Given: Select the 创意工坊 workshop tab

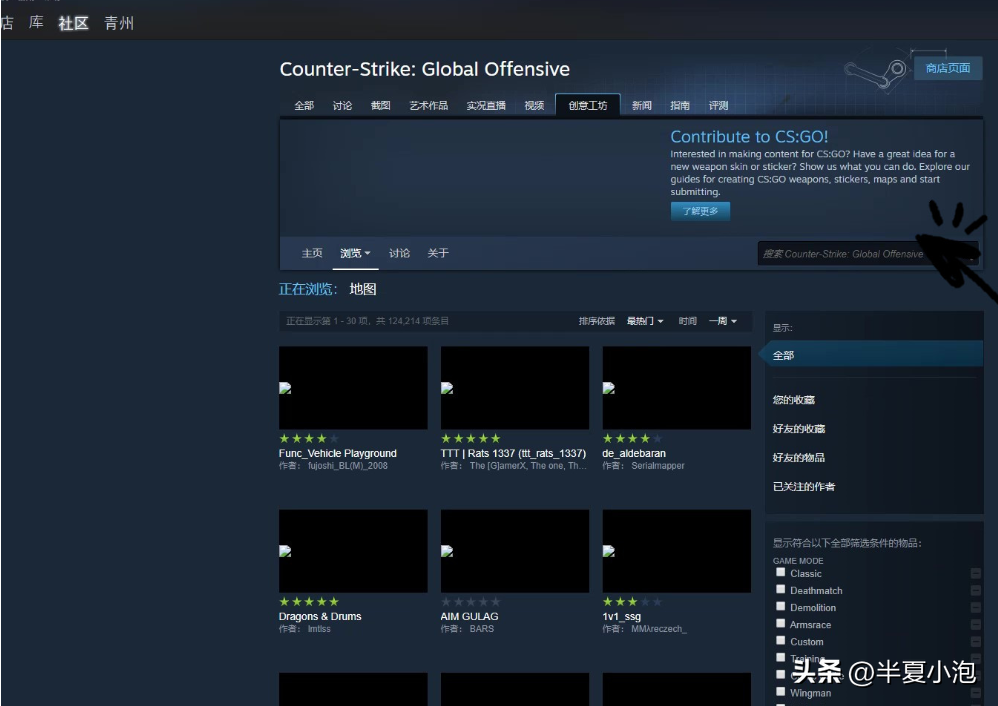Looking at the screenshot, I should (x=587, y=105).
